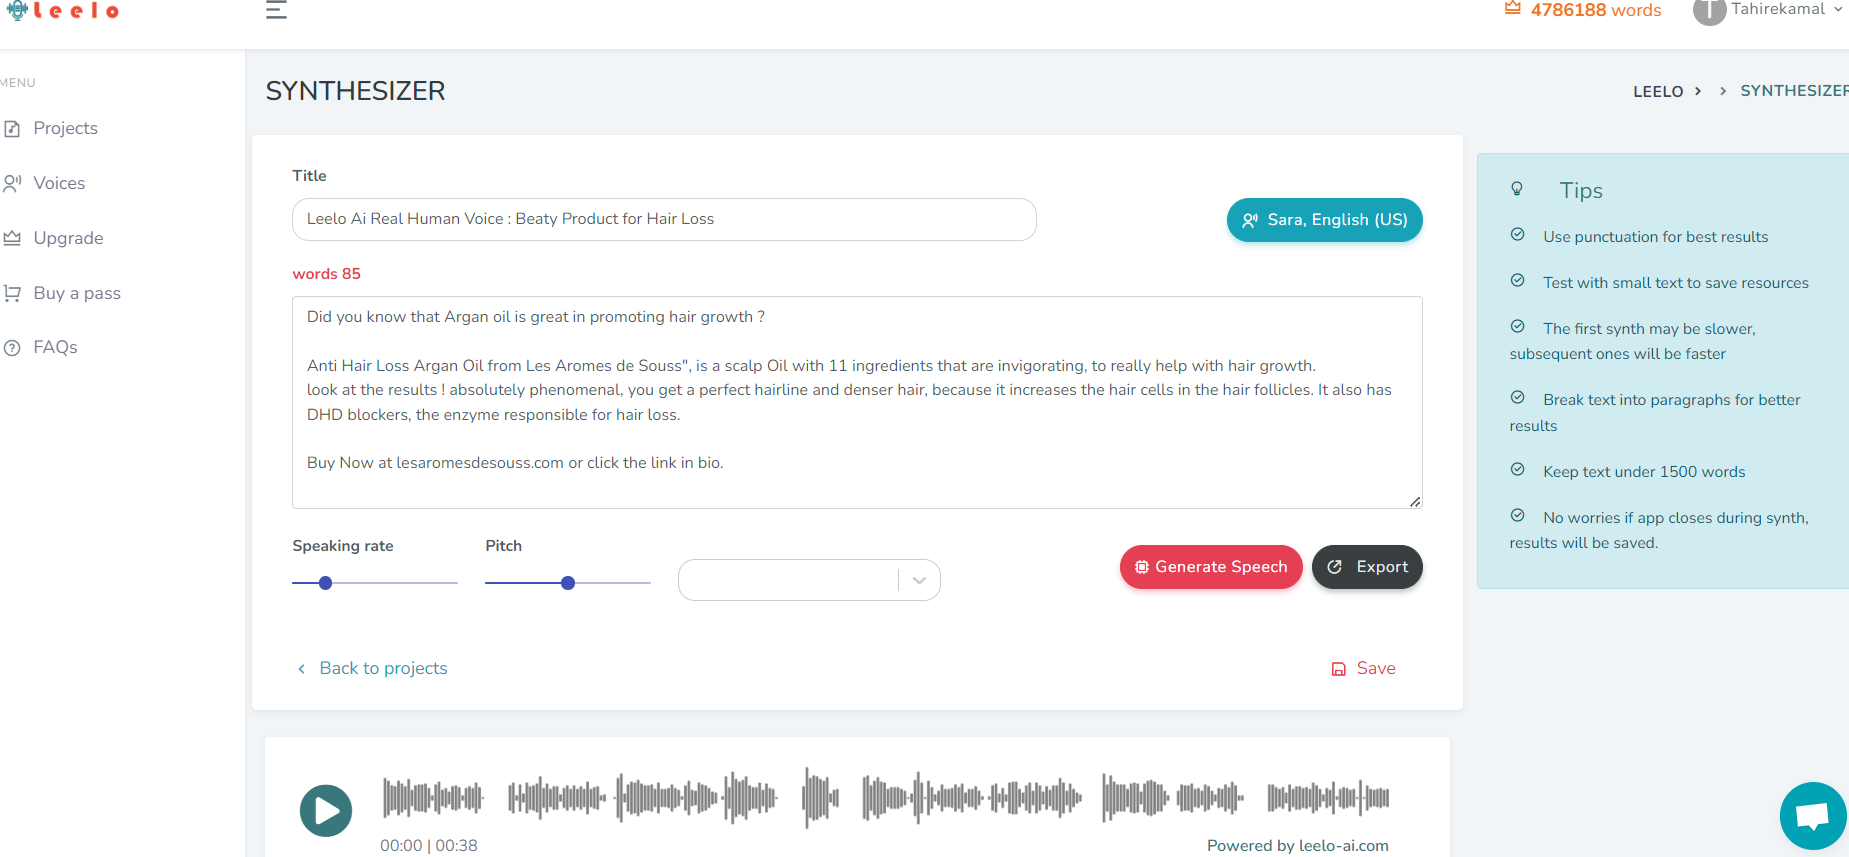Image resolution: width=1849 pixels, height=857 pixels.
Task: Open Voices from the sidebar menu
Action: point(59,183)
